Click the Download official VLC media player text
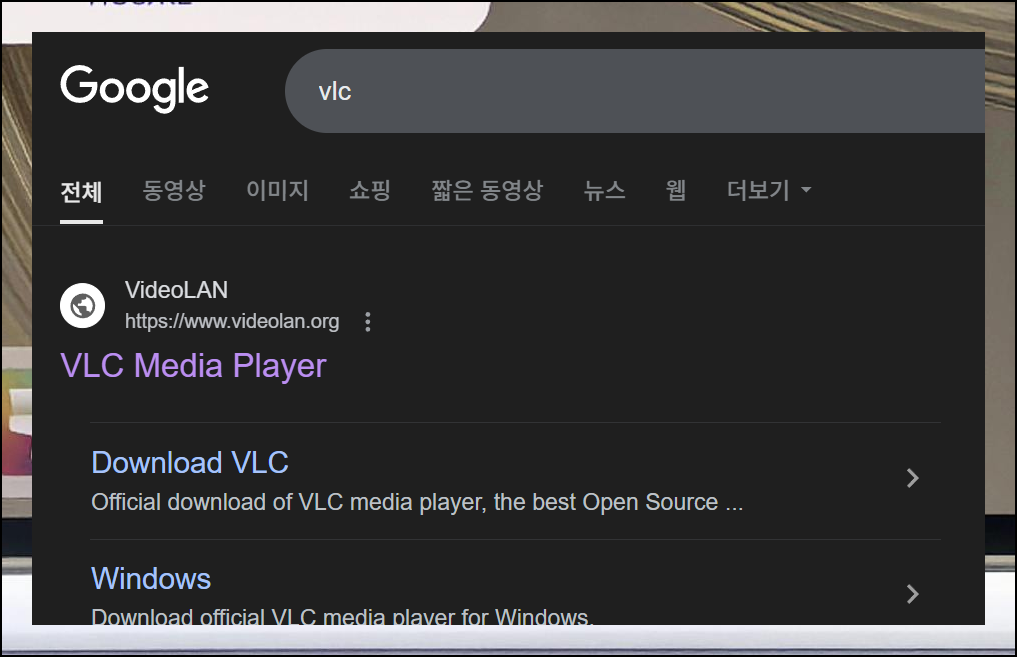1017x657 pixels. [x=342, y=616]
